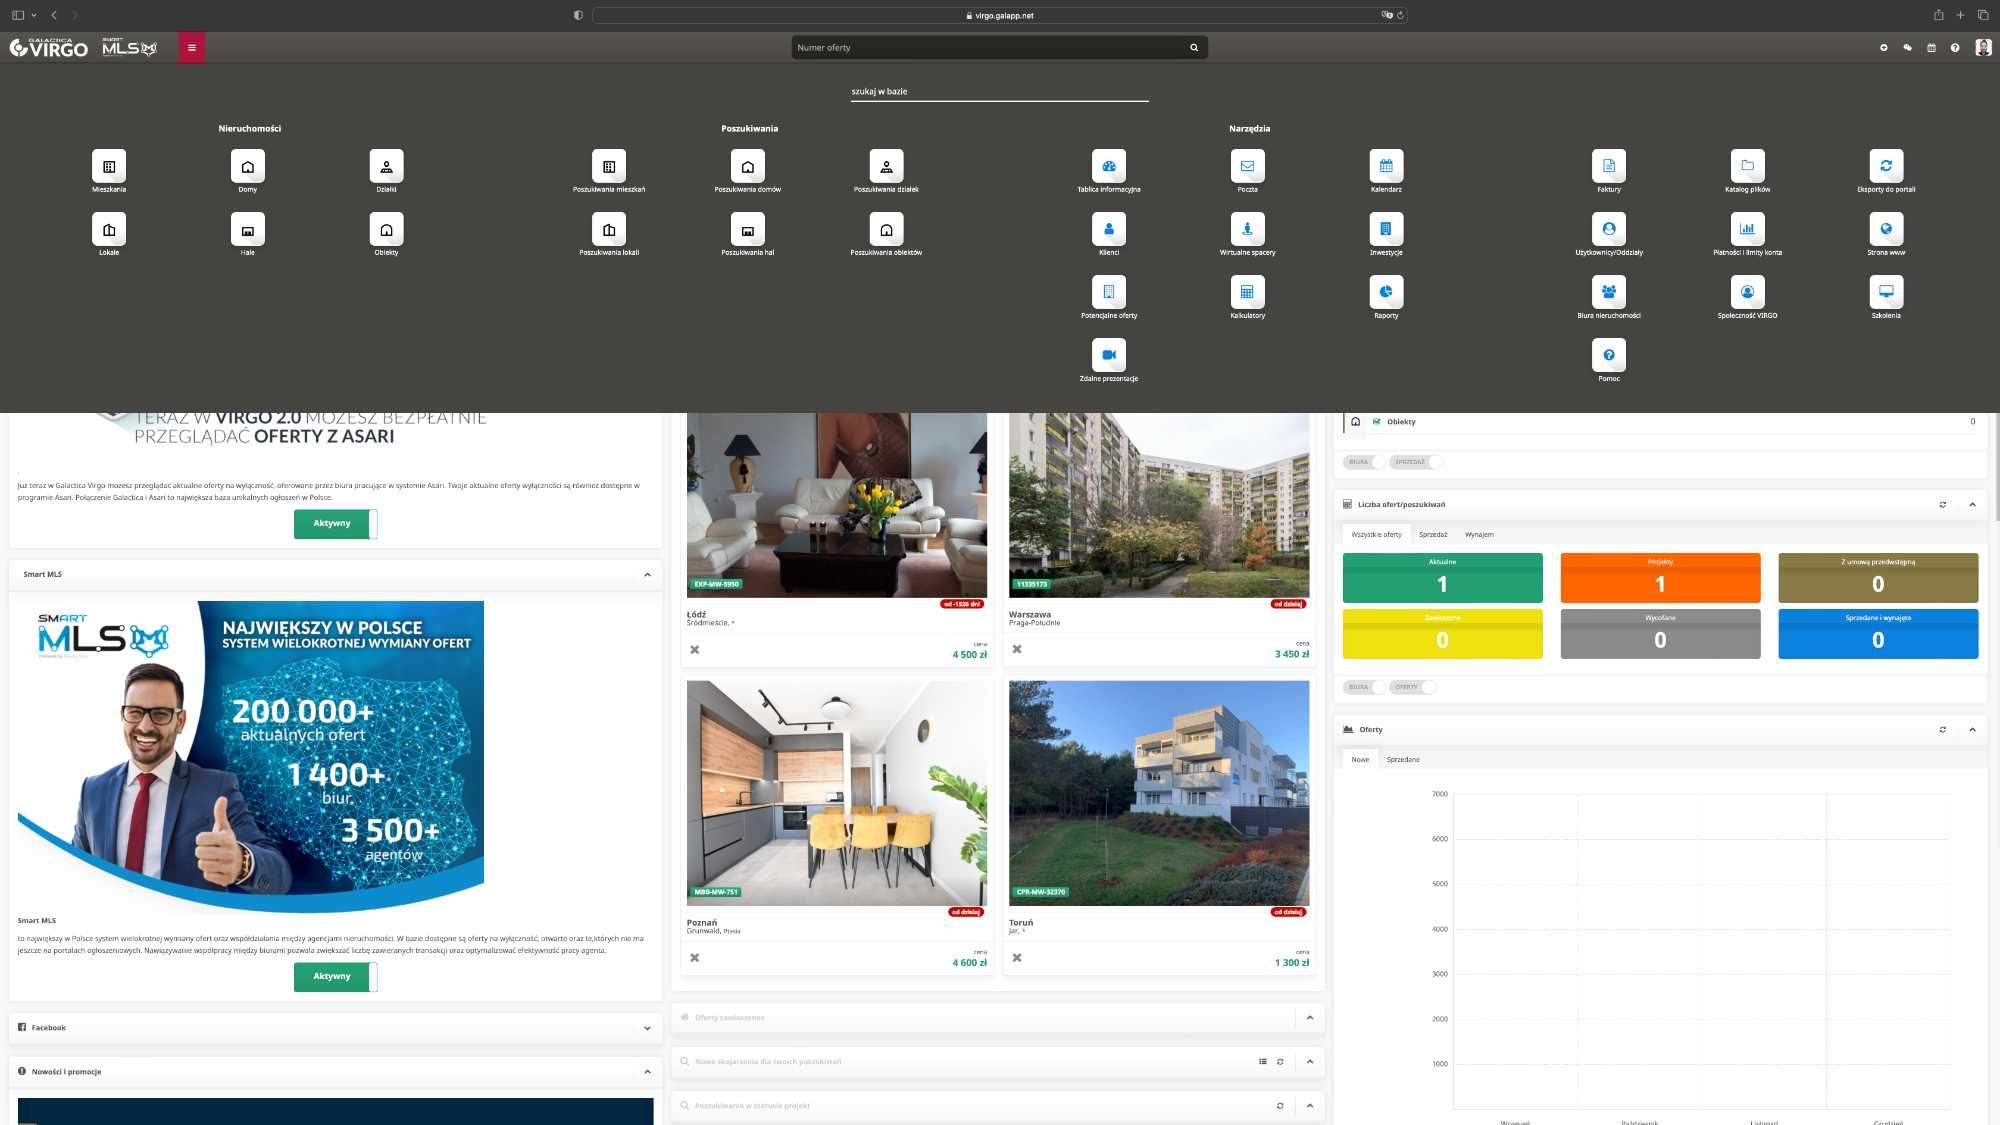Collapse the Nowości i promocje panel

tap(647, 1072)
